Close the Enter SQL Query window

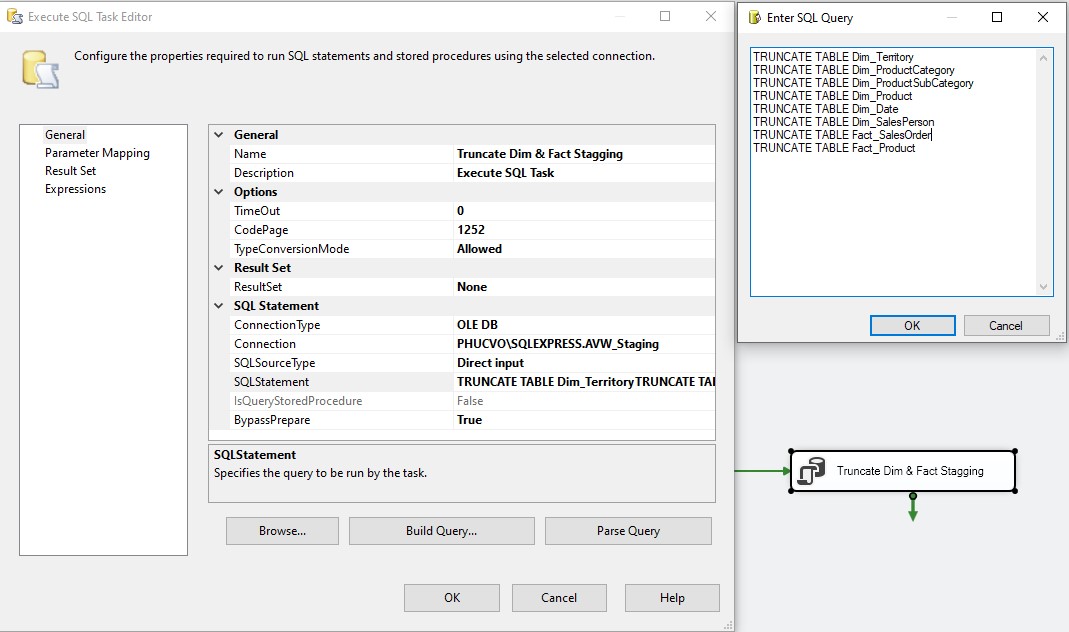[x=1042, y=17]
